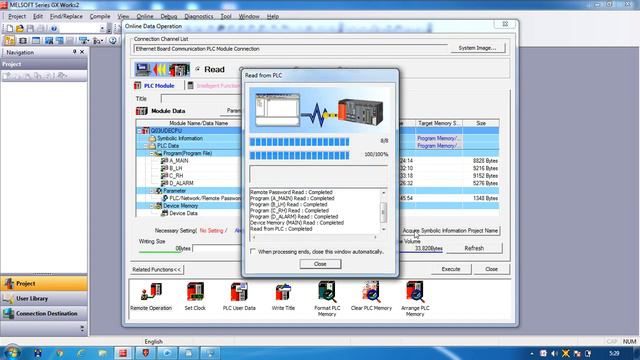Image resolution: width=640 pixels, height=360 pixels.
Task: Open the Compile menu
Action: pyautogui.click(x=100, y=16)
